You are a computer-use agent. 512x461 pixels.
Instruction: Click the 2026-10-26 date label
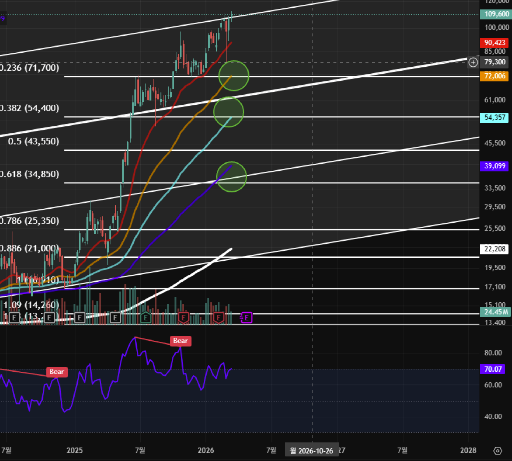tap(312, 451)
